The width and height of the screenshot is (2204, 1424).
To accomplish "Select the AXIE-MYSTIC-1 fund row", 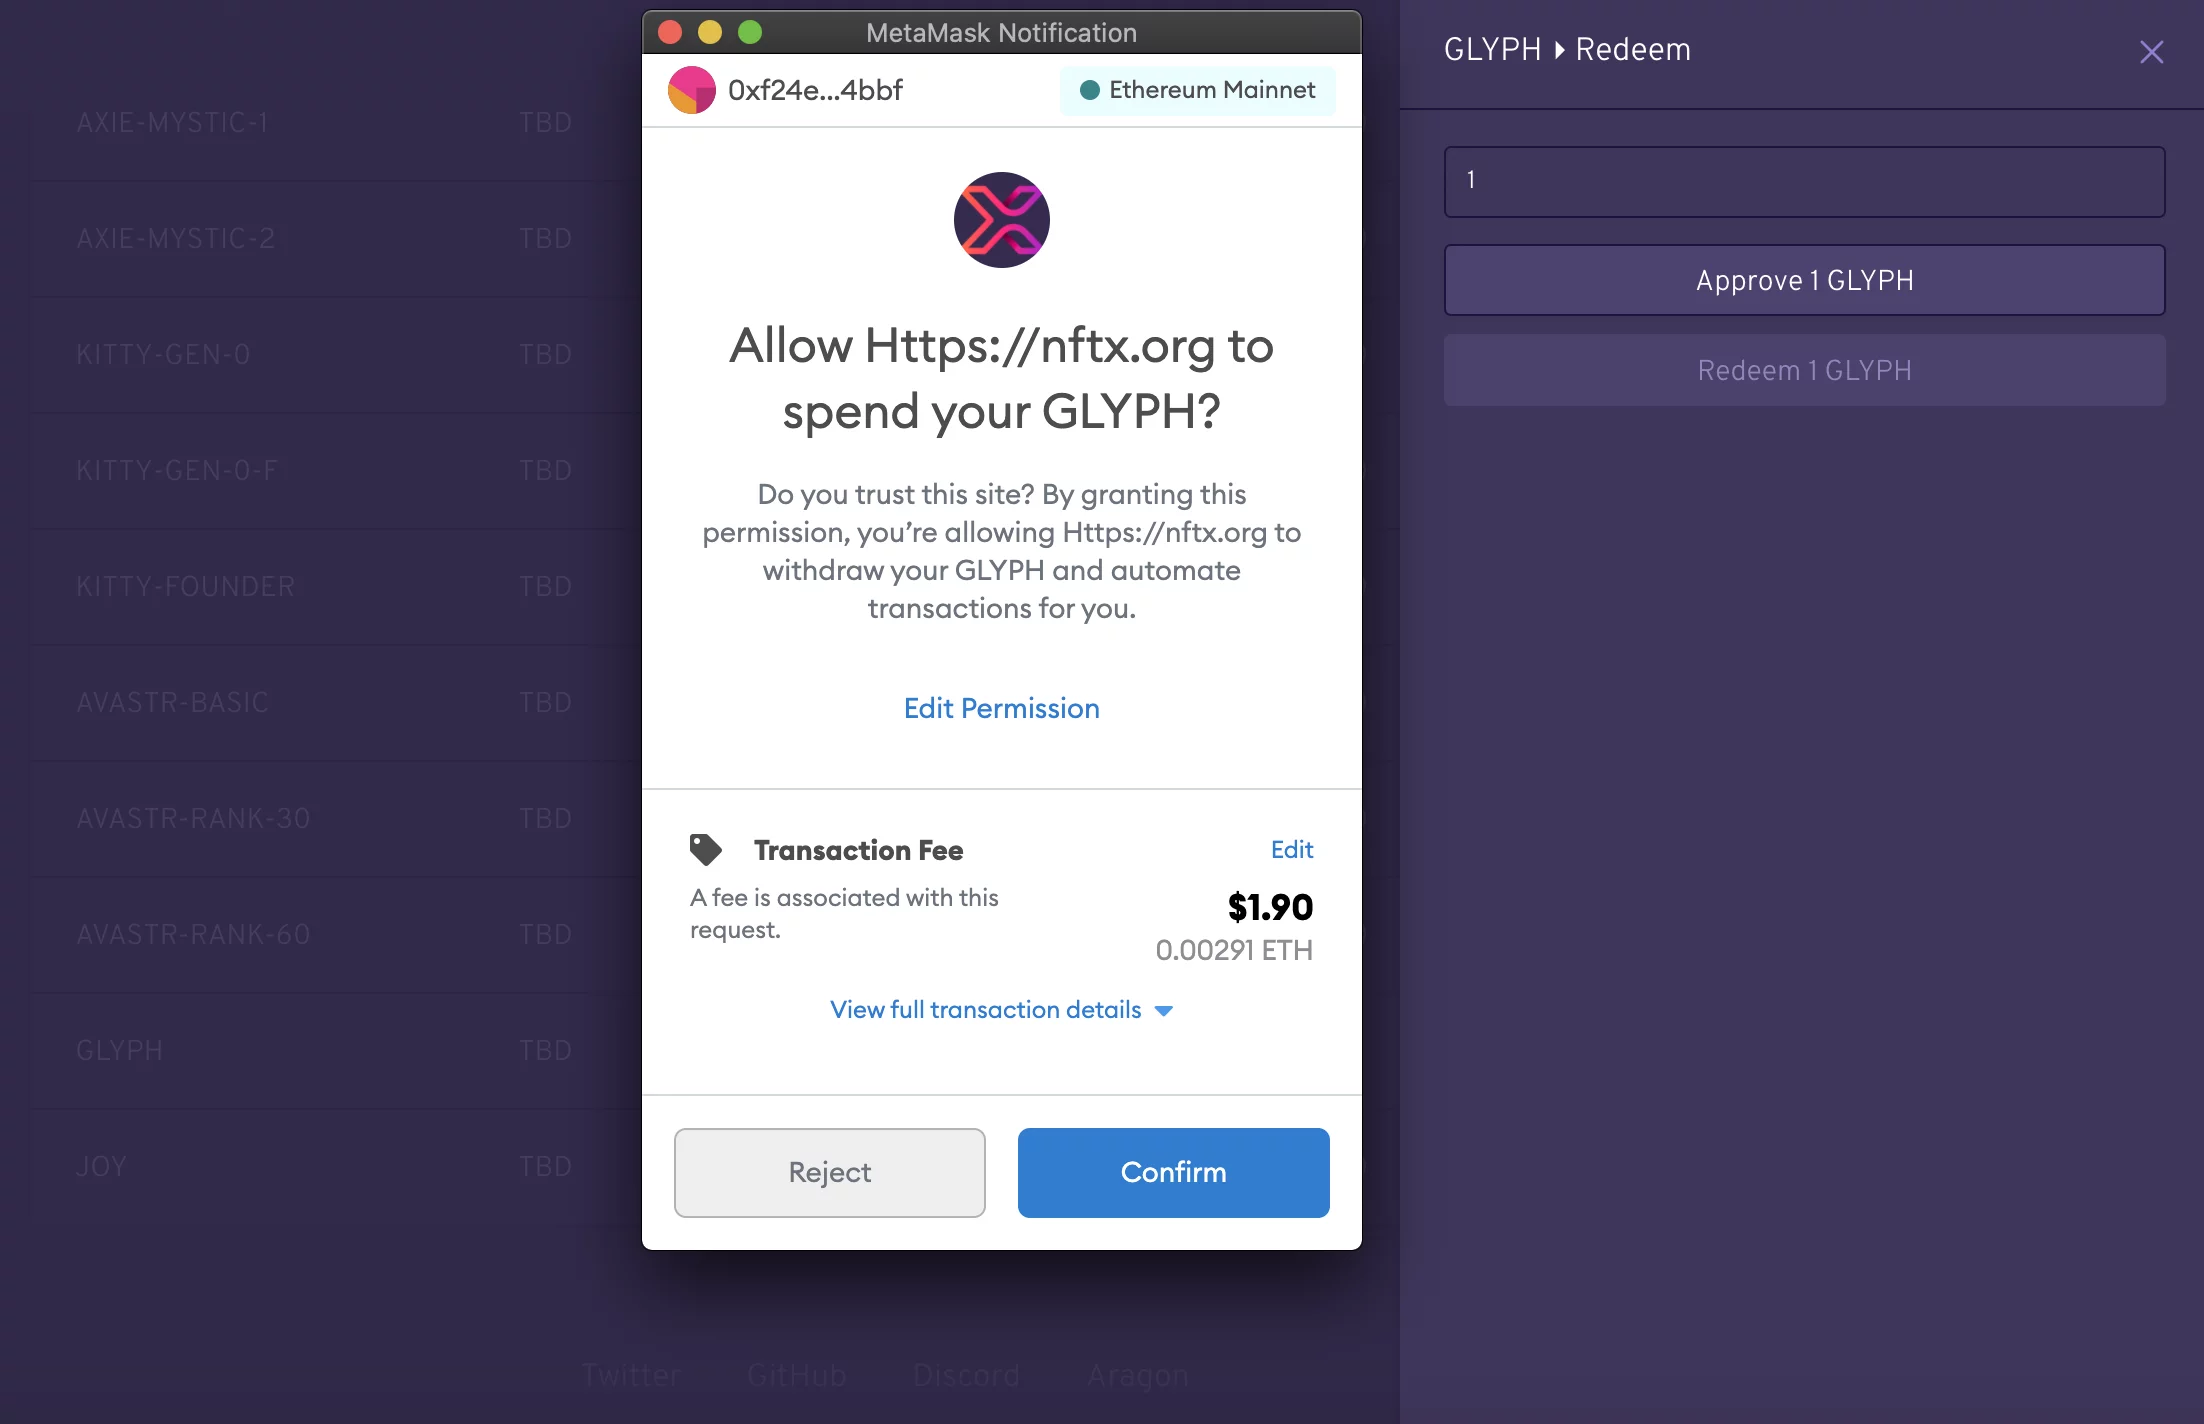I will click(x=335, y=122).
